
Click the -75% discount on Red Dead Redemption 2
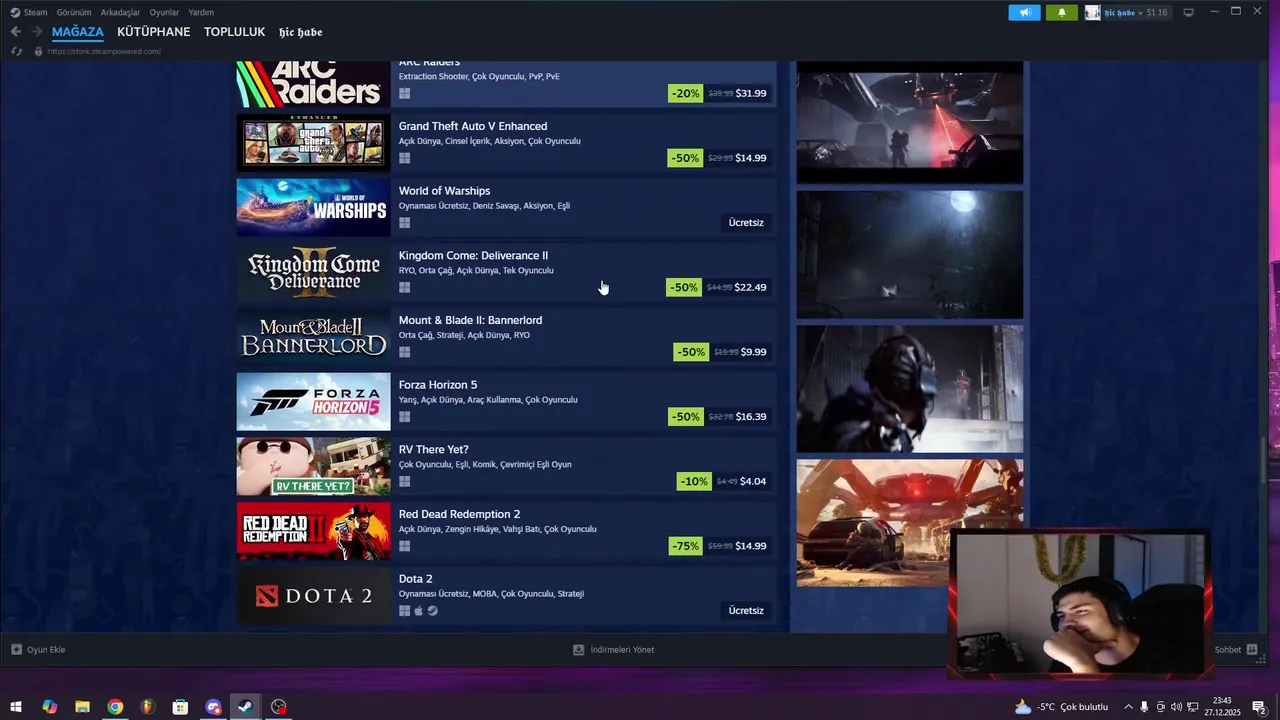pyautogui.click(x=685, y=546)
